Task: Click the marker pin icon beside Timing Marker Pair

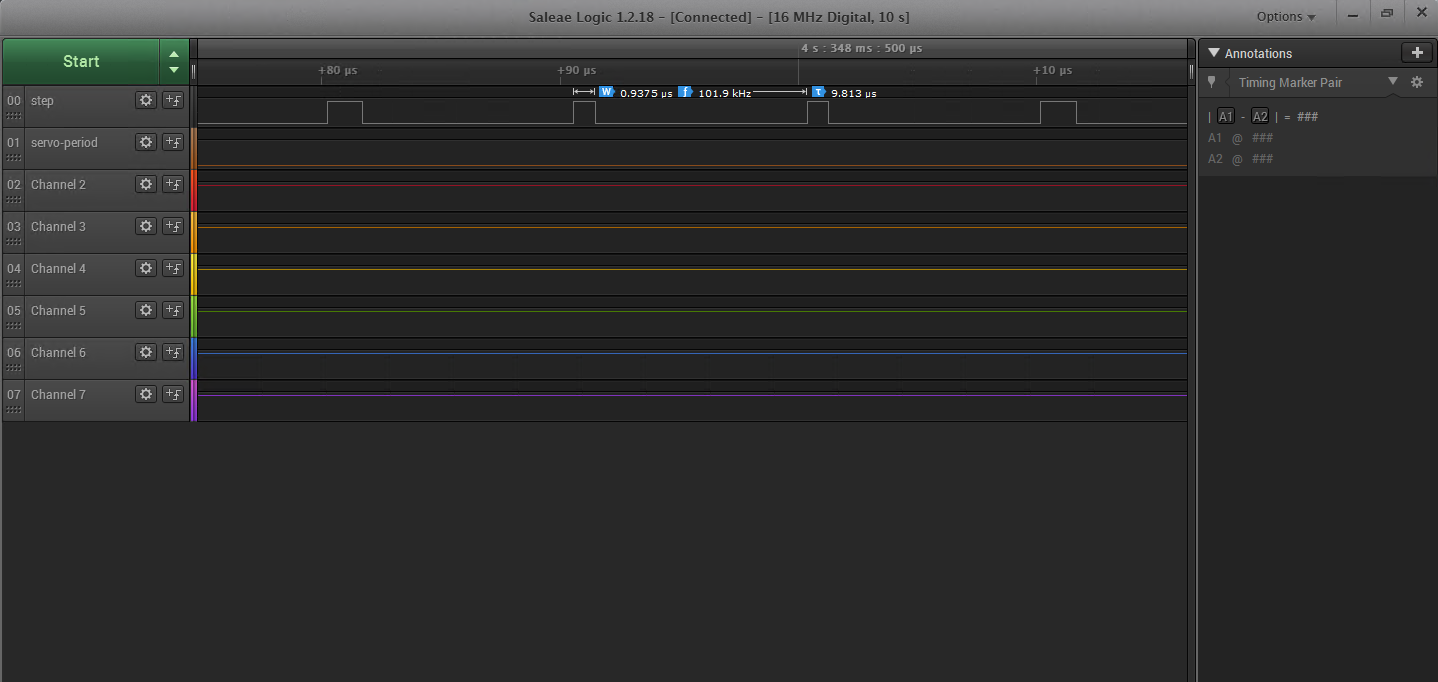Action: (x=1212, y=82)
